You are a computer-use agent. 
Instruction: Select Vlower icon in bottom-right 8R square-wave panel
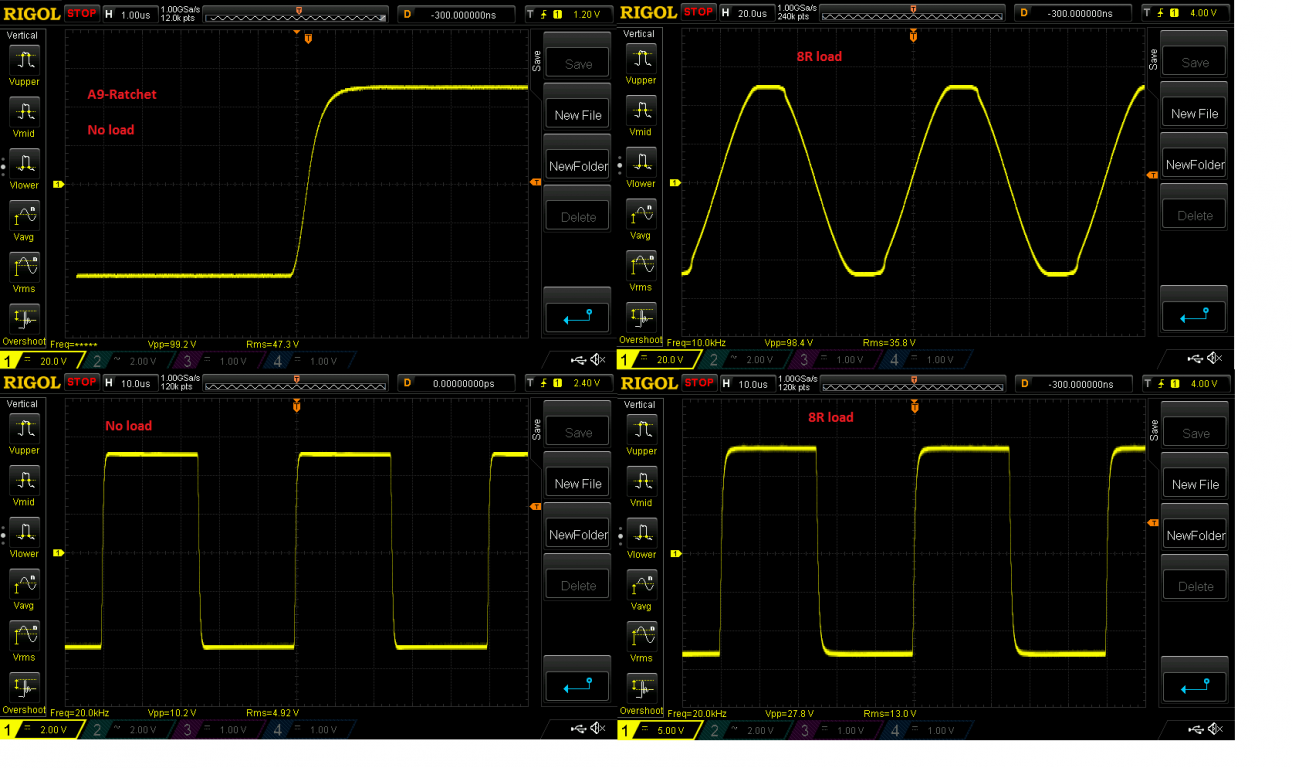pos(640,532)
